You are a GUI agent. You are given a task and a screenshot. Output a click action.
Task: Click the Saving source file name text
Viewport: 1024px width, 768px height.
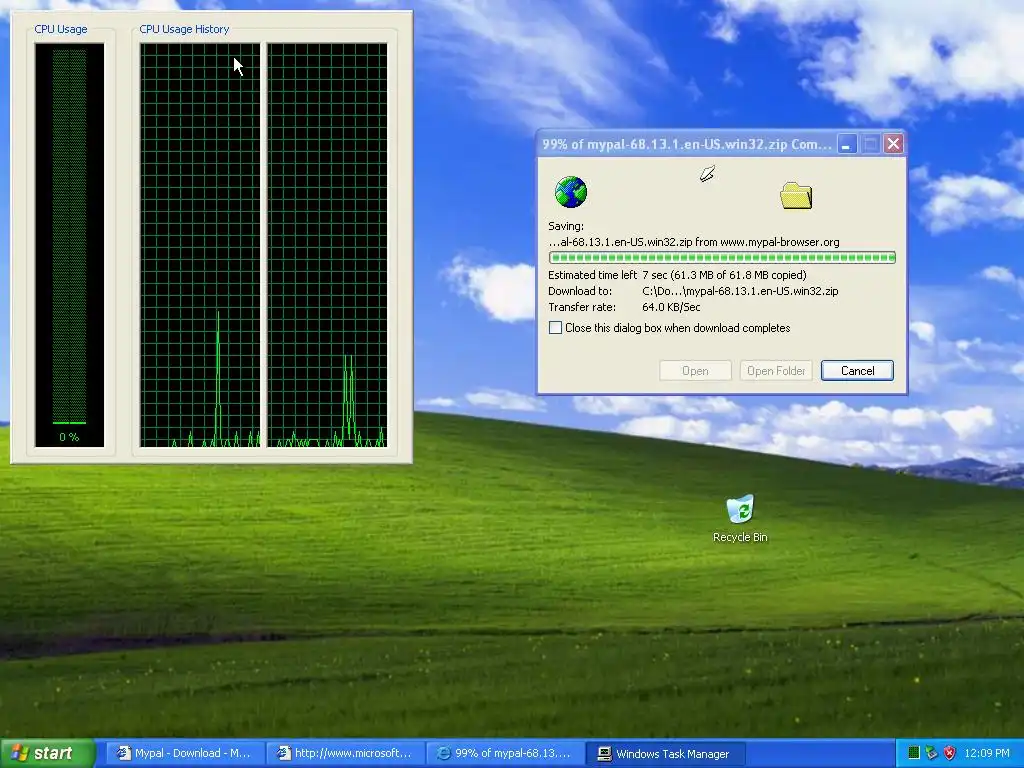tap(694, 242)
